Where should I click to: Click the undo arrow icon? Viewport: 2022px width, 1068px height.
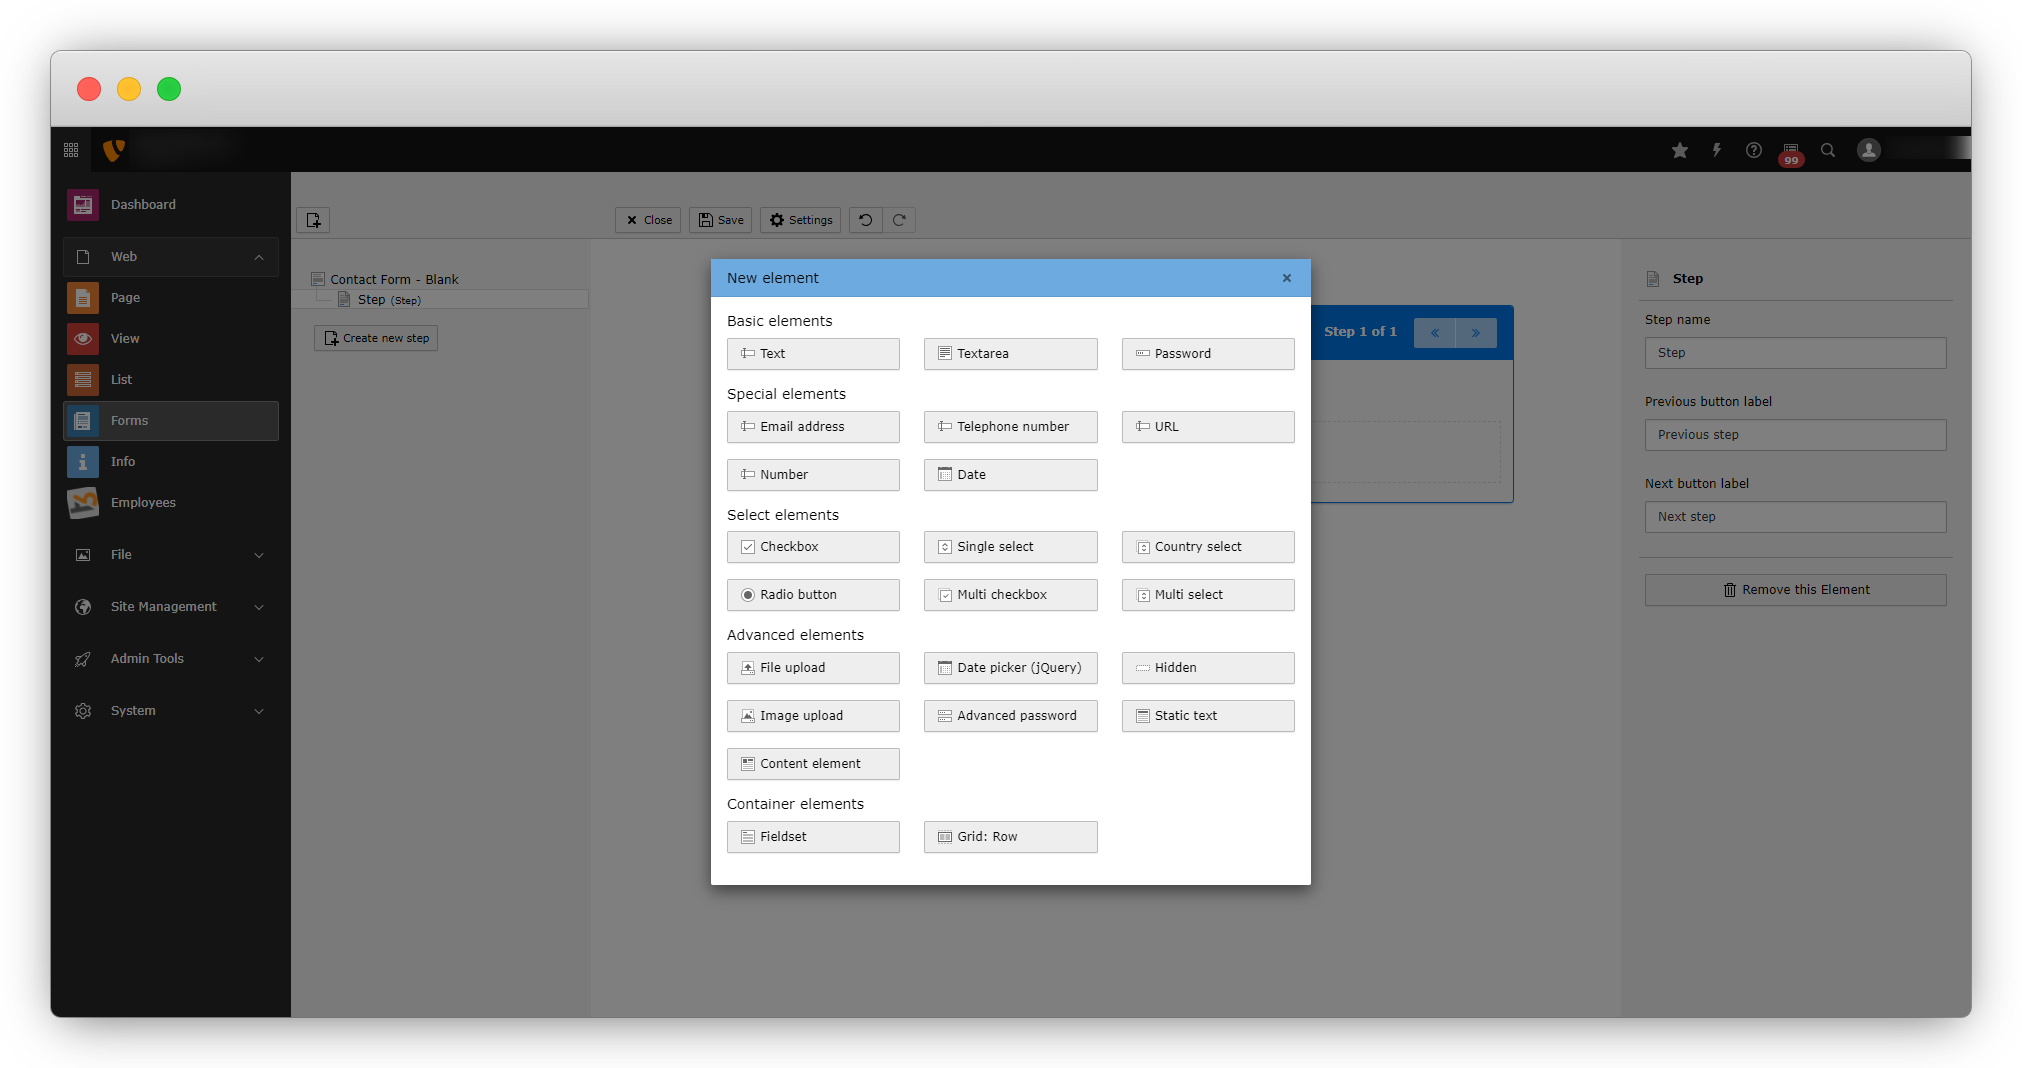[x=866, y=220]
